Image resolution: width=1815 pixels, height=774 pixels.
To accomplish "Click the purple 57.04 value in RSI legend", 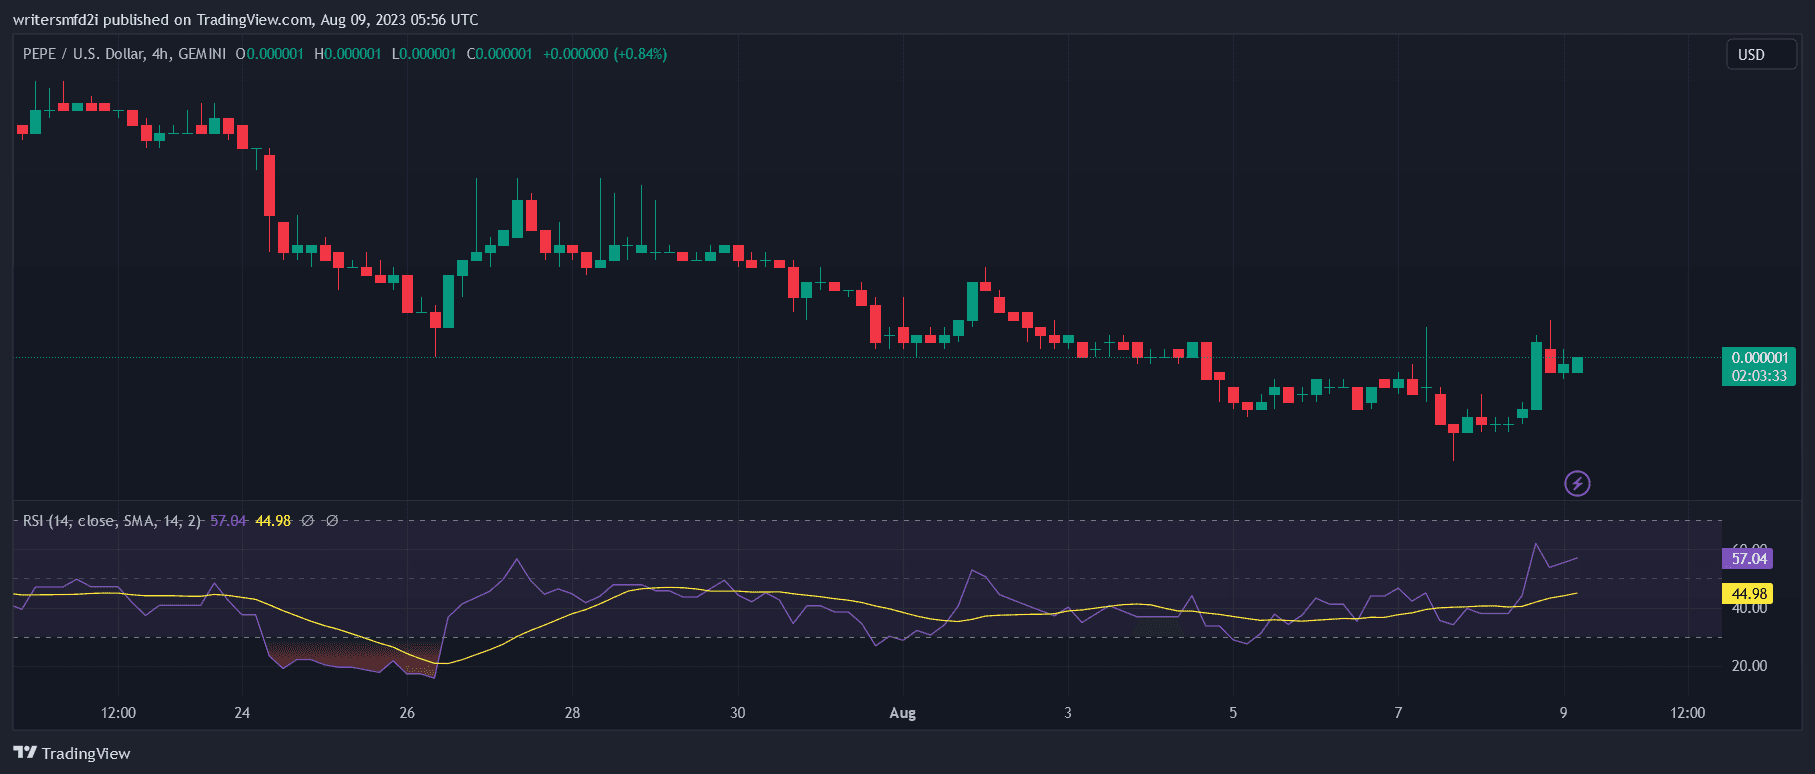I will click(228, 521).
